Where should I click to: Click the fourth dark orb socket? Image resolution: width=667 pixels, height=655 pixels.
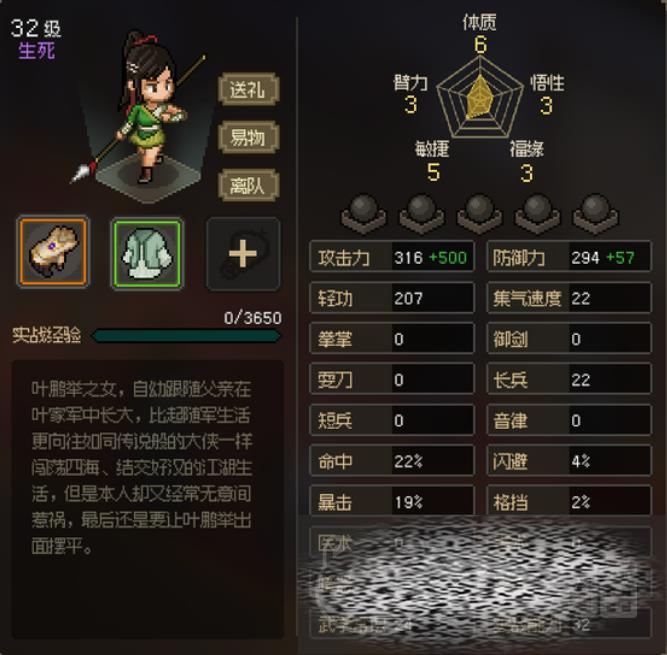click(x=538, y=214)
